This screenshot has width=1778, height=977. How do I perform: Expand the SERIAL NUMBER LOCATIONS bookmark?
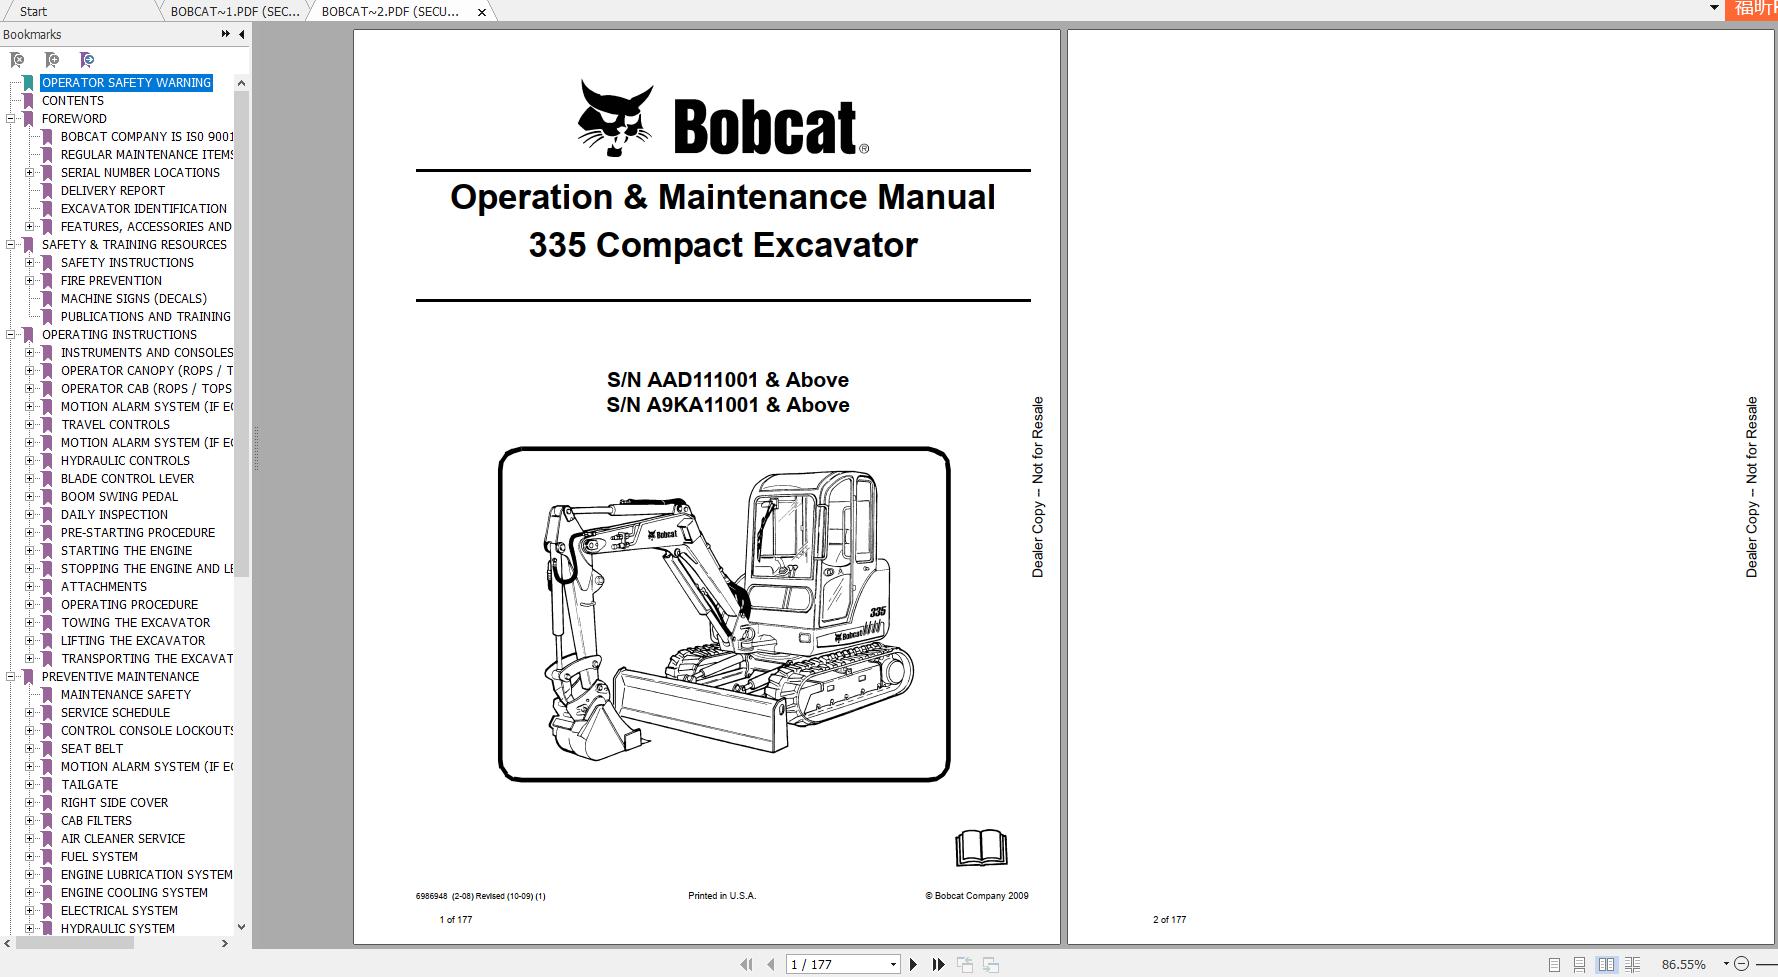[28, 172]
